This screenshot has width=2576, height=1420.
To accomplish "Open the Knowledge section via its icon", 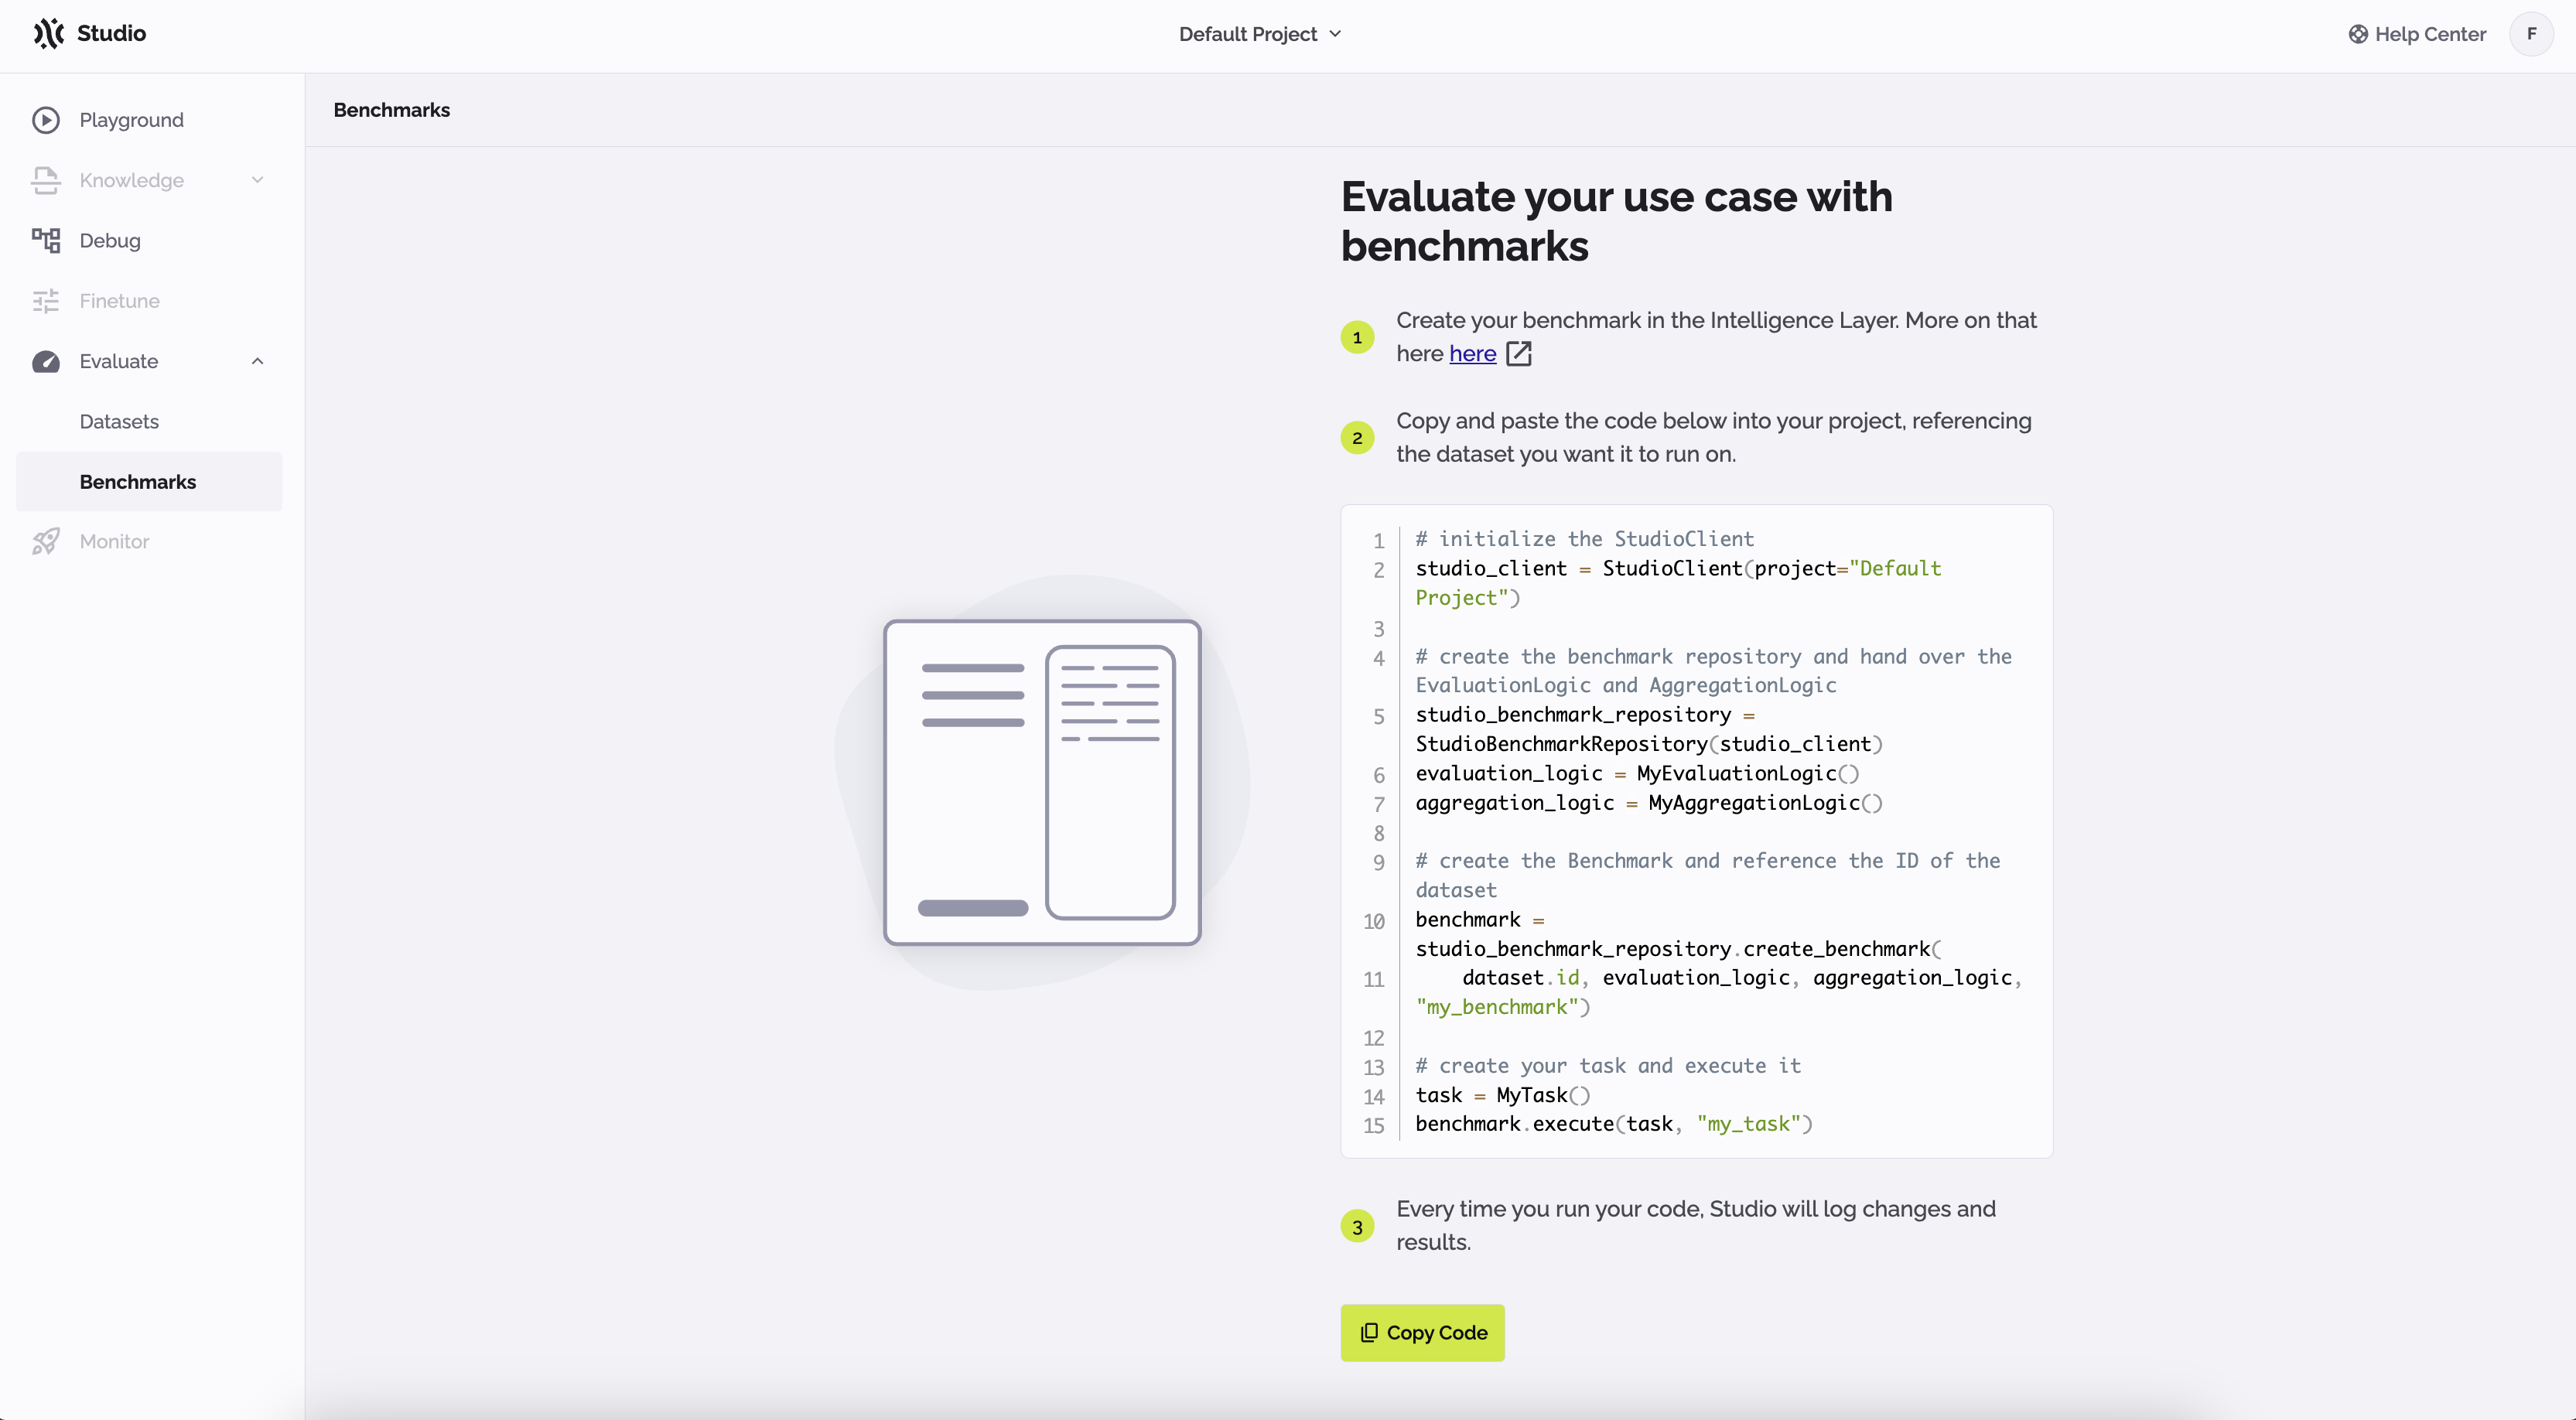I will [x=46, y=181].
